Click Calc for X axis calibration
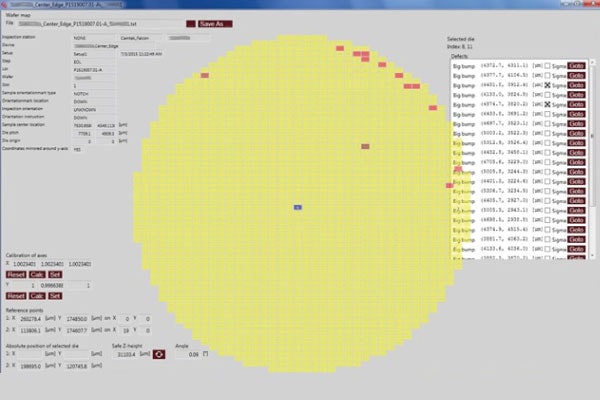Image resolution: width=600 pixels, height=400 pixels. [36, 274]
